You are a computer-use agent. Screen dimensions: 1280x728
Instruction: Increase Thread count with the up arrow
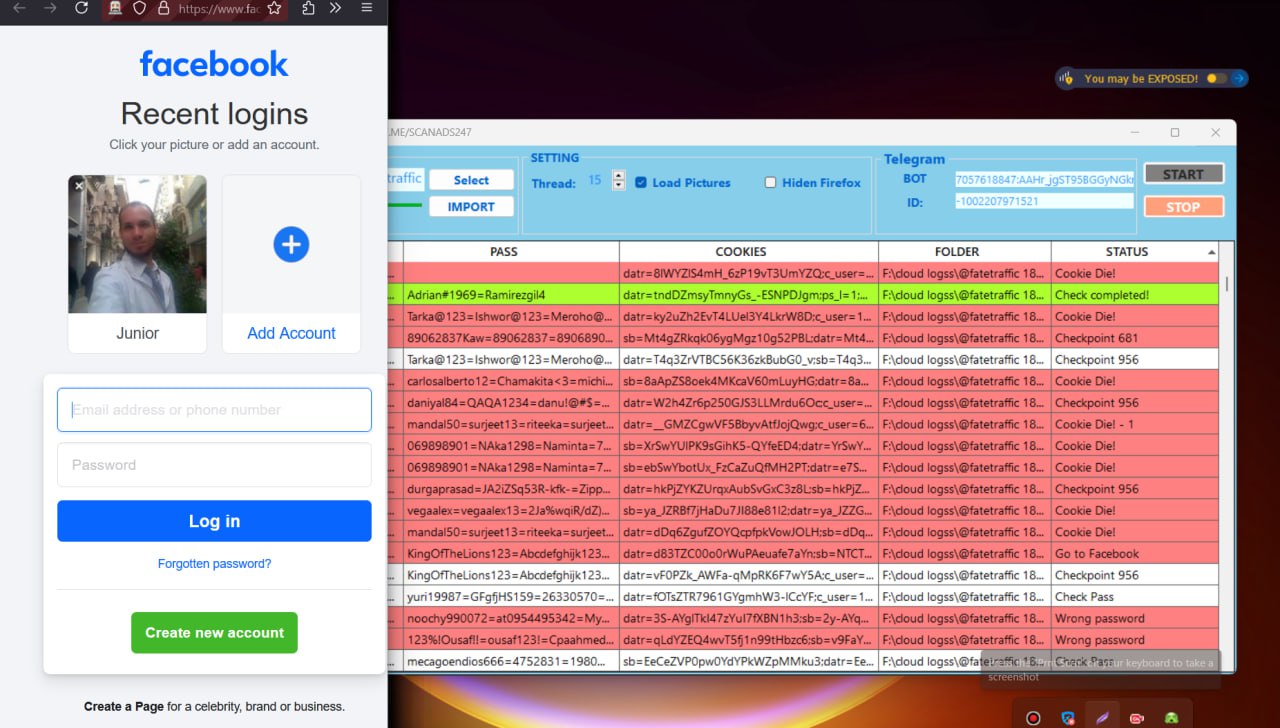point(618,176)
